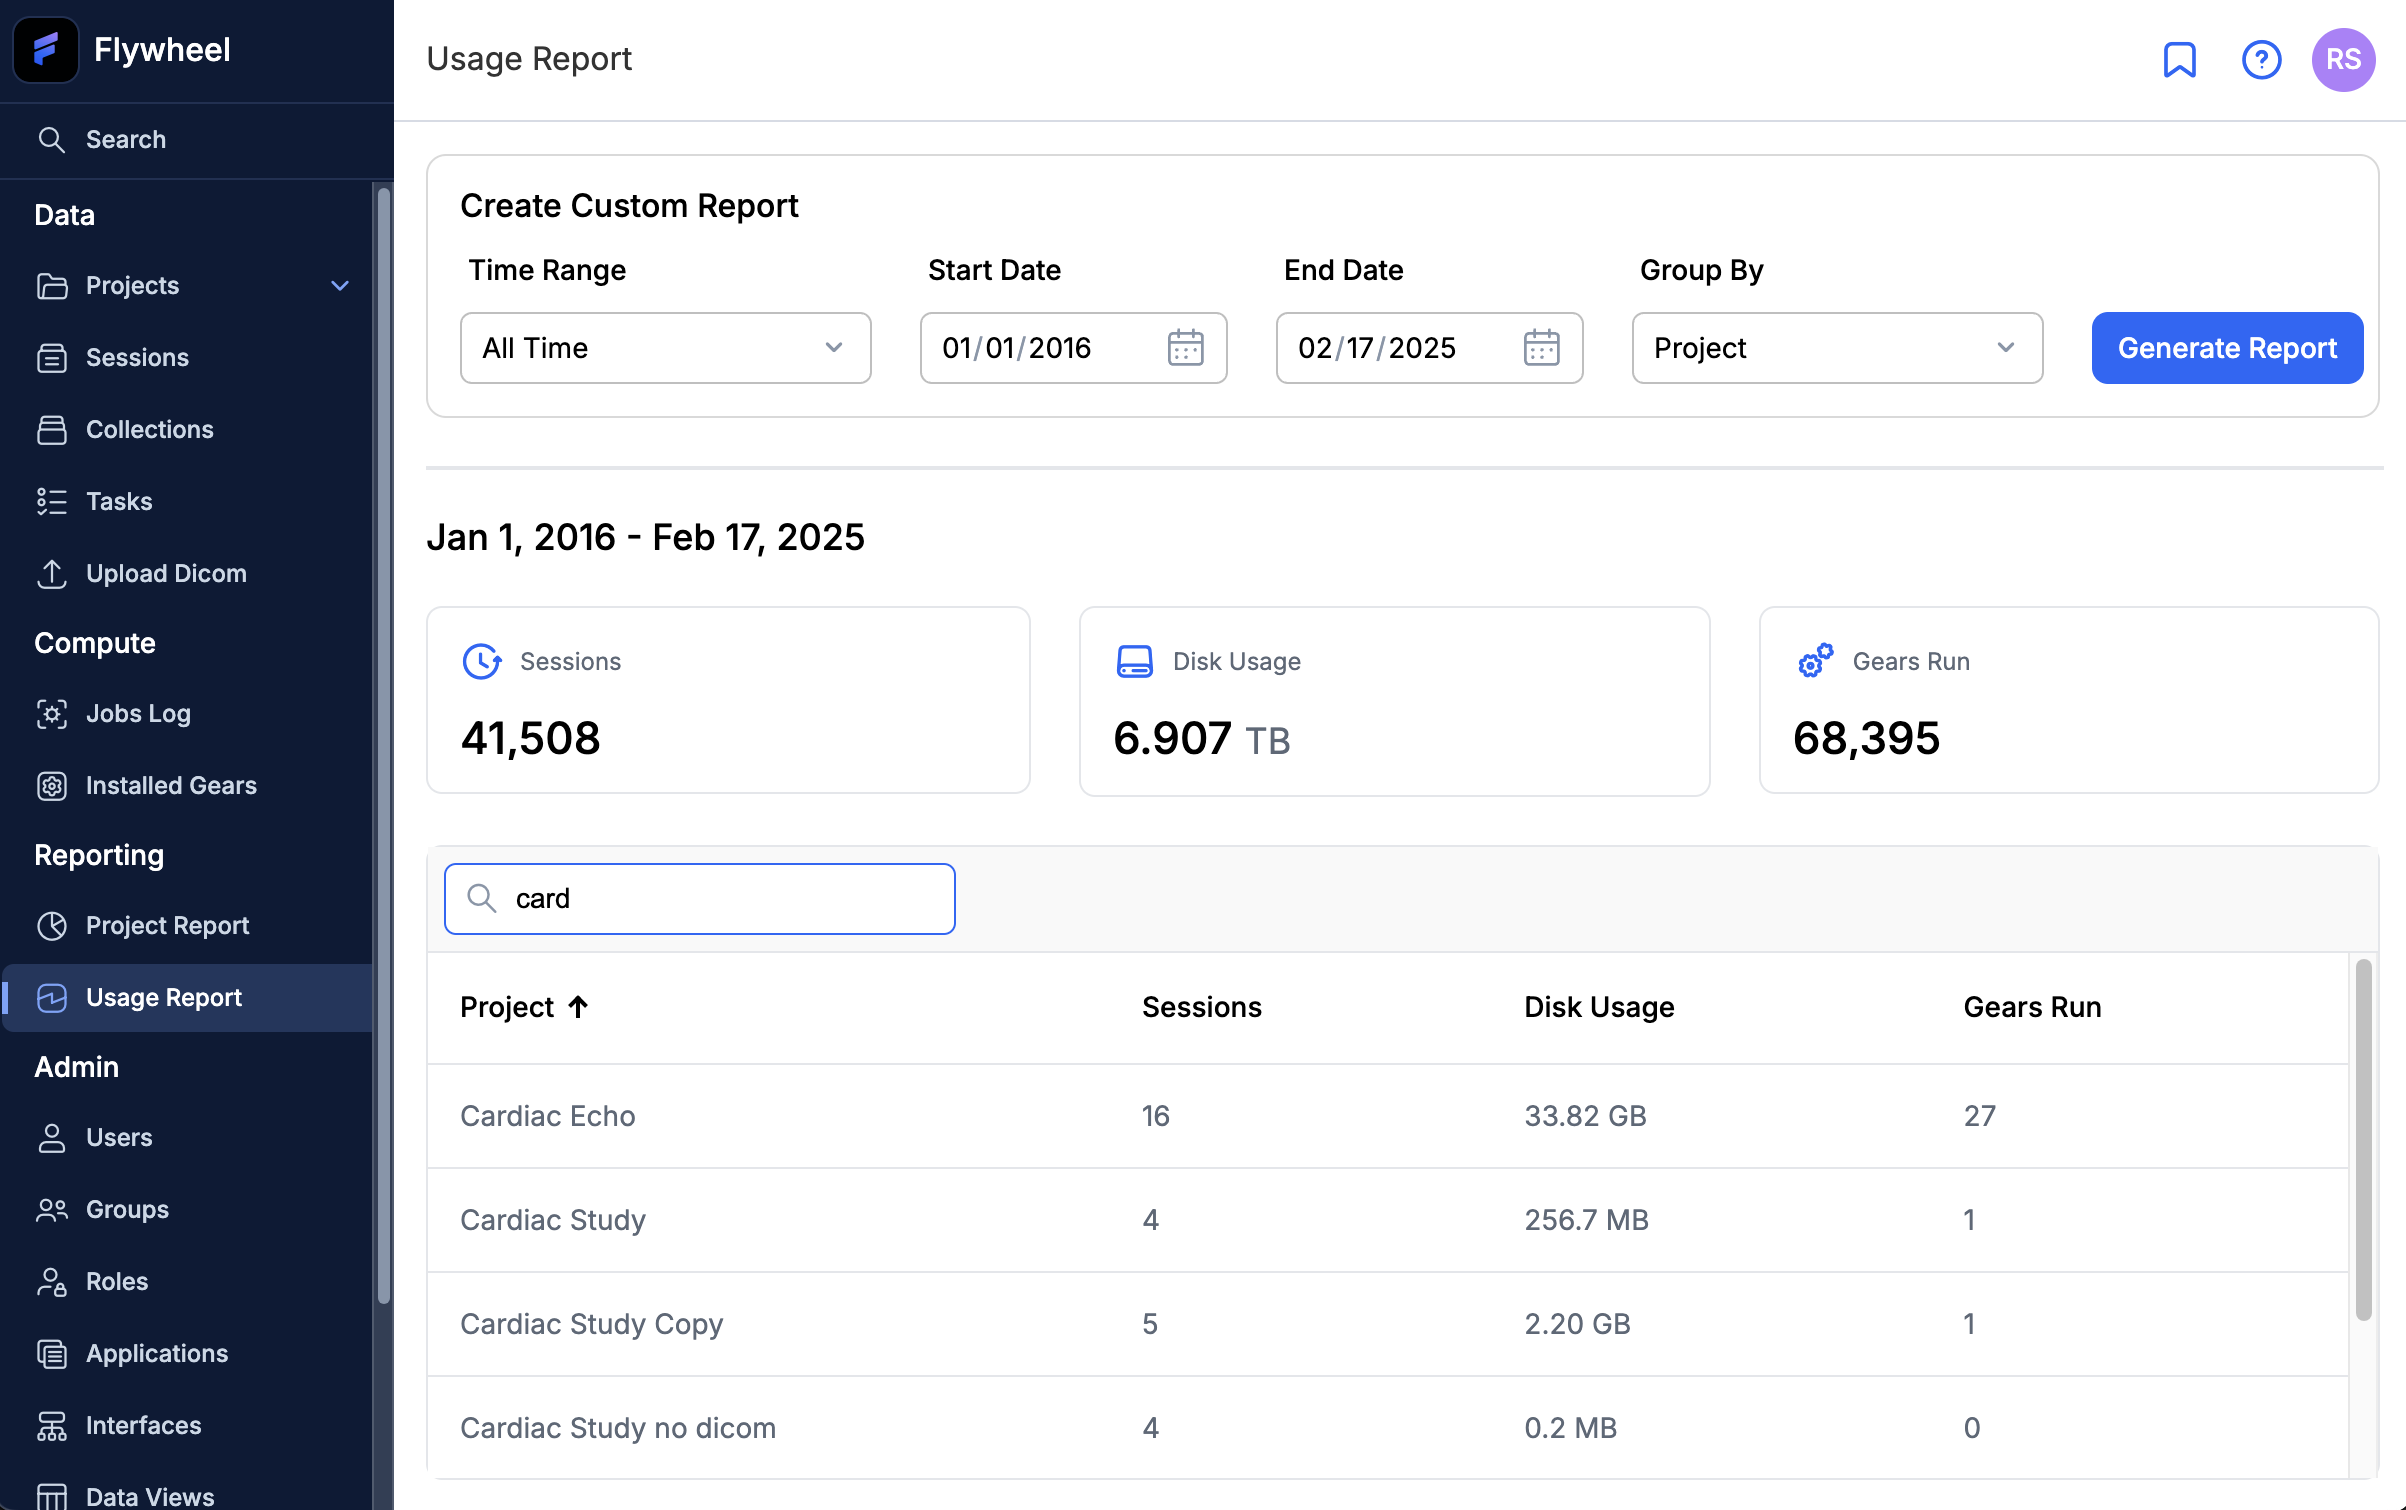The width and height of the screenshot is (2406, 1510).
Task: Click the 256.7 MB disk usage cell
Action: coord(1586,1220)
